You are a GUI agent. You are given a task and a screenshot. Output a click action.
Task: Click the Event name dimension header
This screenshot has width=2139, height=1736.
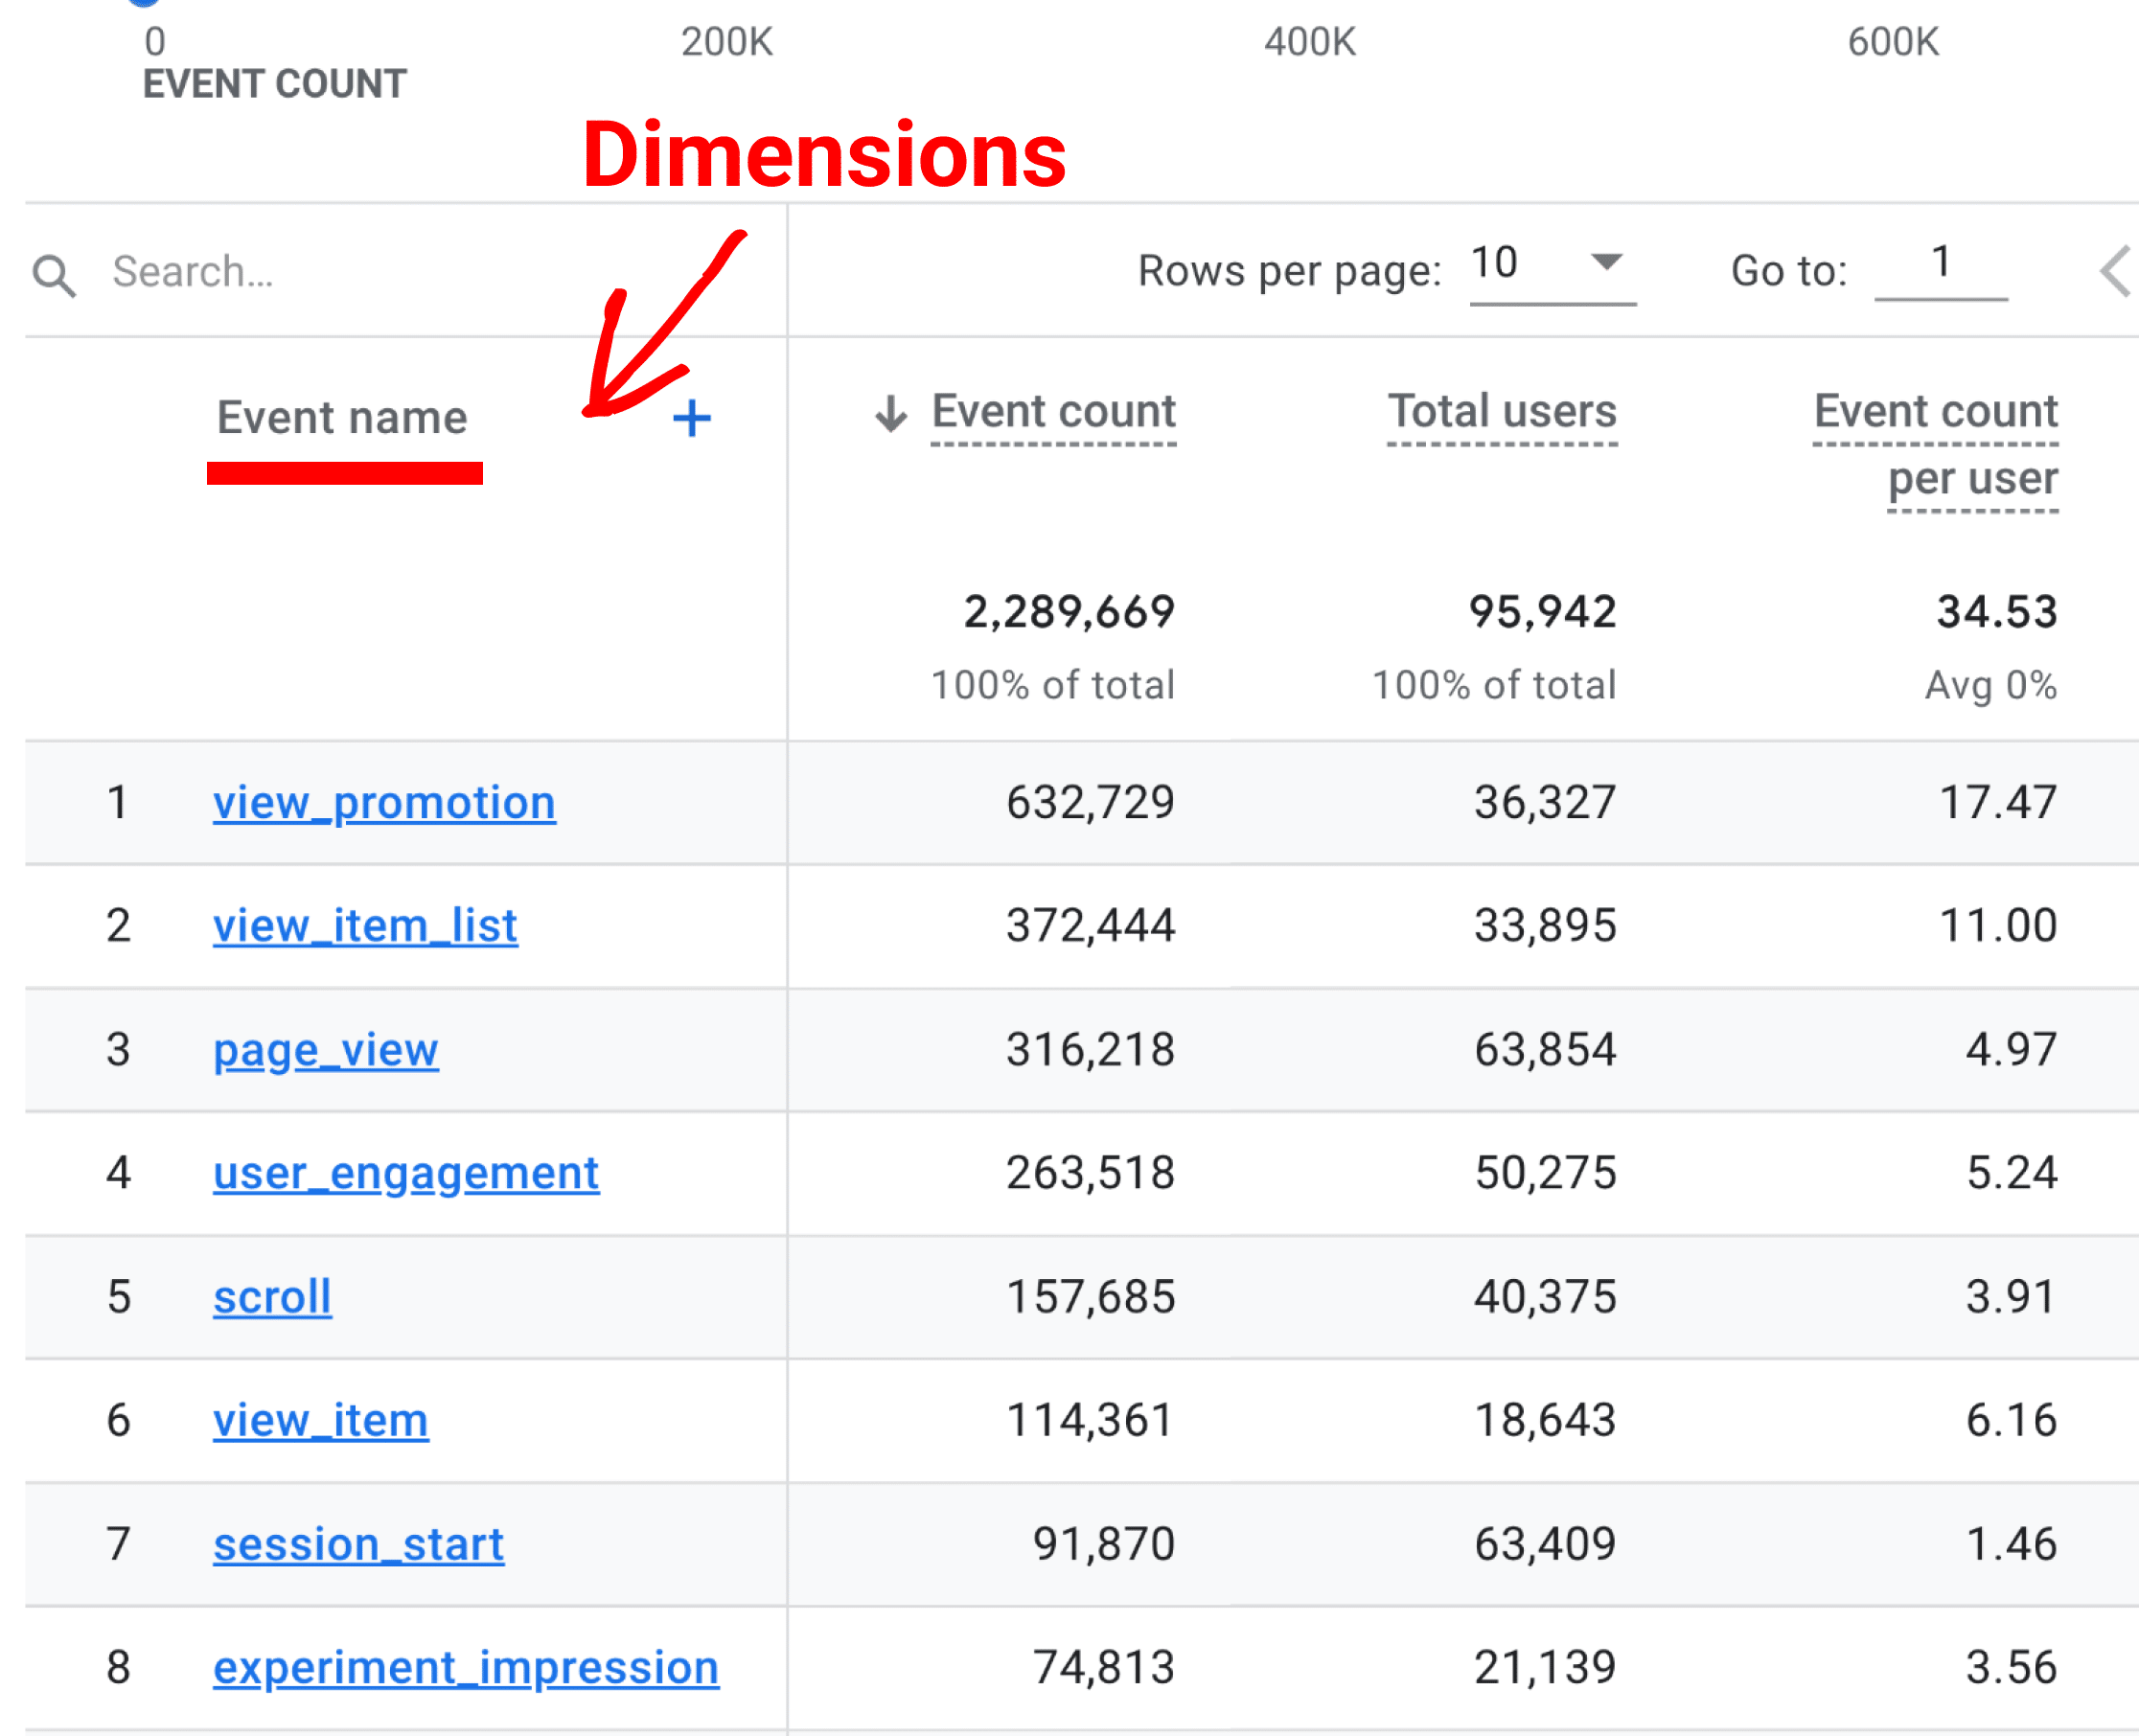342,418
